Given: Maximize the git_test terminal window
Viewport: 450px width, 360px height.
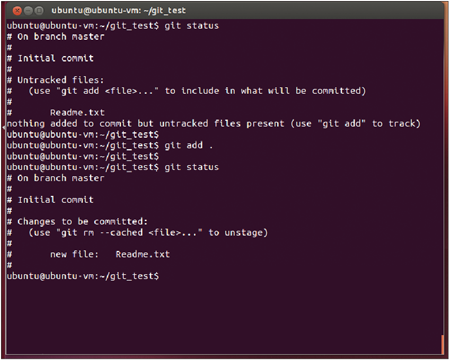Looking at the screenshot, I should 39,11.
